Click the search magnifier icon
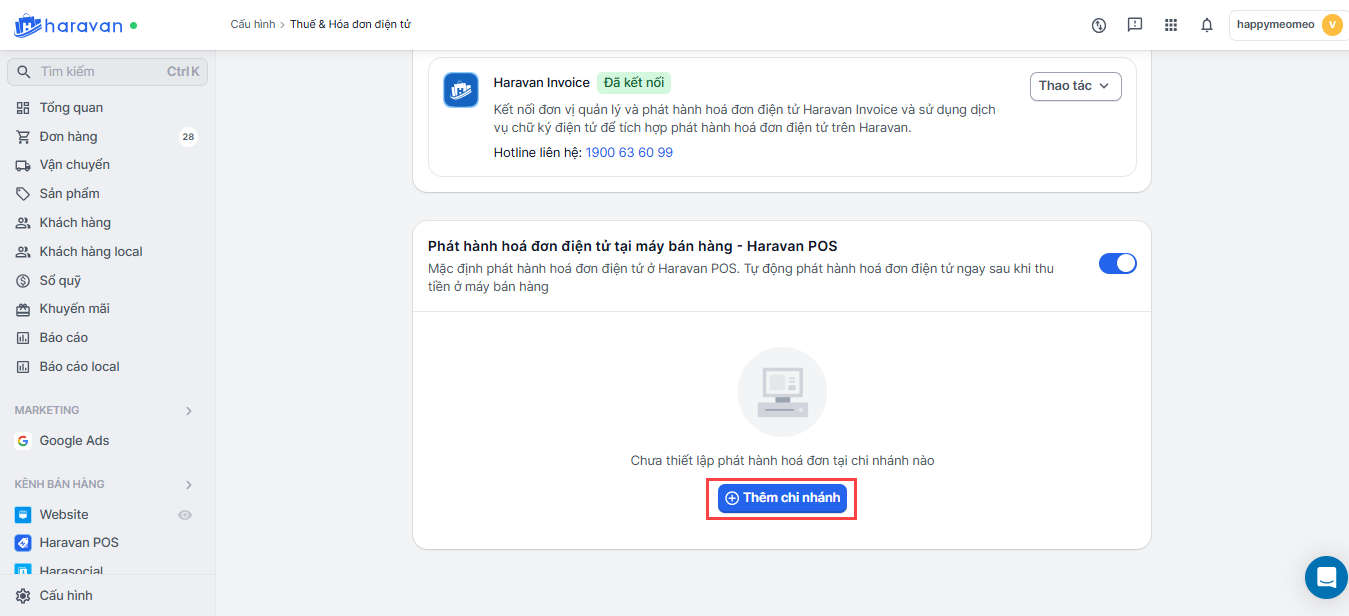The height and width of the screenshot is (616, 1349). pyautogui.click(x=24, y=72)
